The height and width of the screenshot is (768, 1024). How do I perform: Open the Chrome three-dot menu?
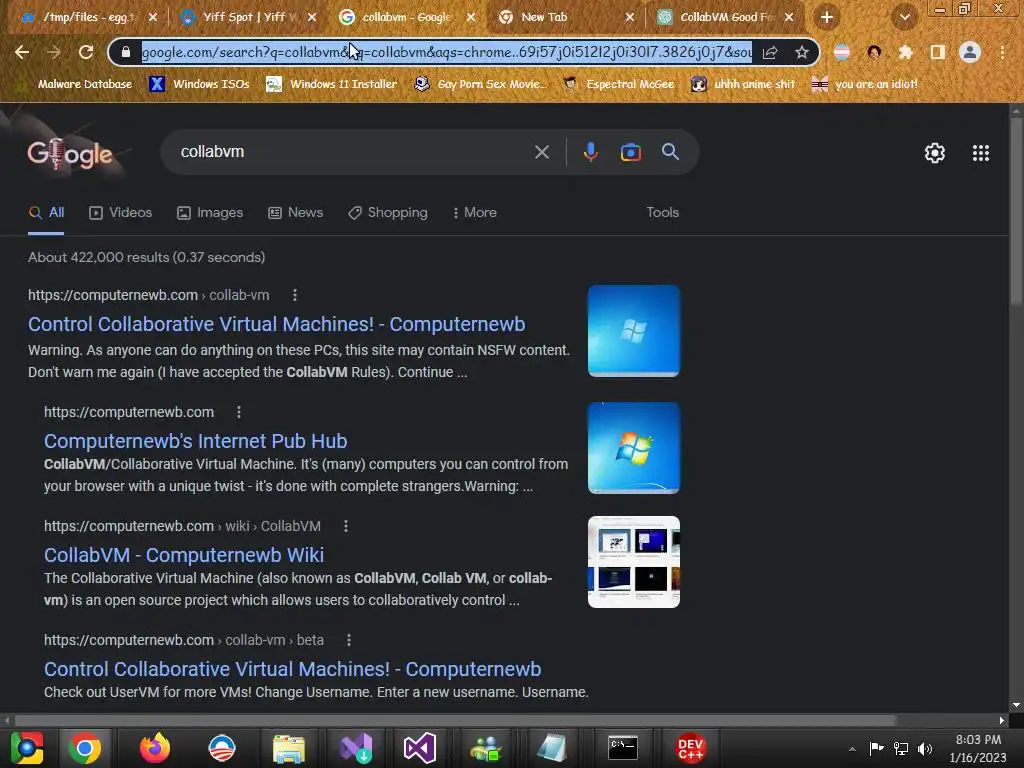pos(1002,52)
